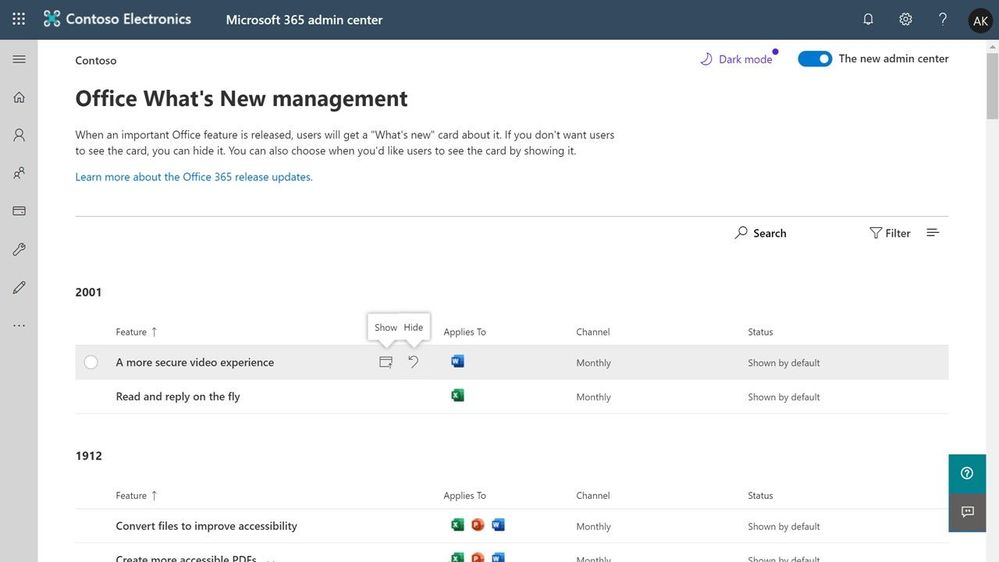Screen dimensions: 999x562
Task: Open Groups in the left sidebar
Action: click(x=19, y=173)
